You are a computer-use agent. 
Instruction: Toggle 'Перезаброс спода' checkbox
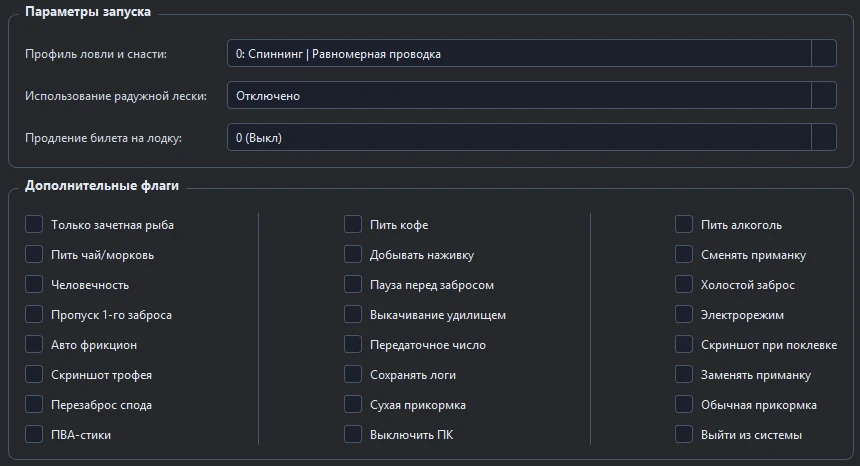(34, 404)
